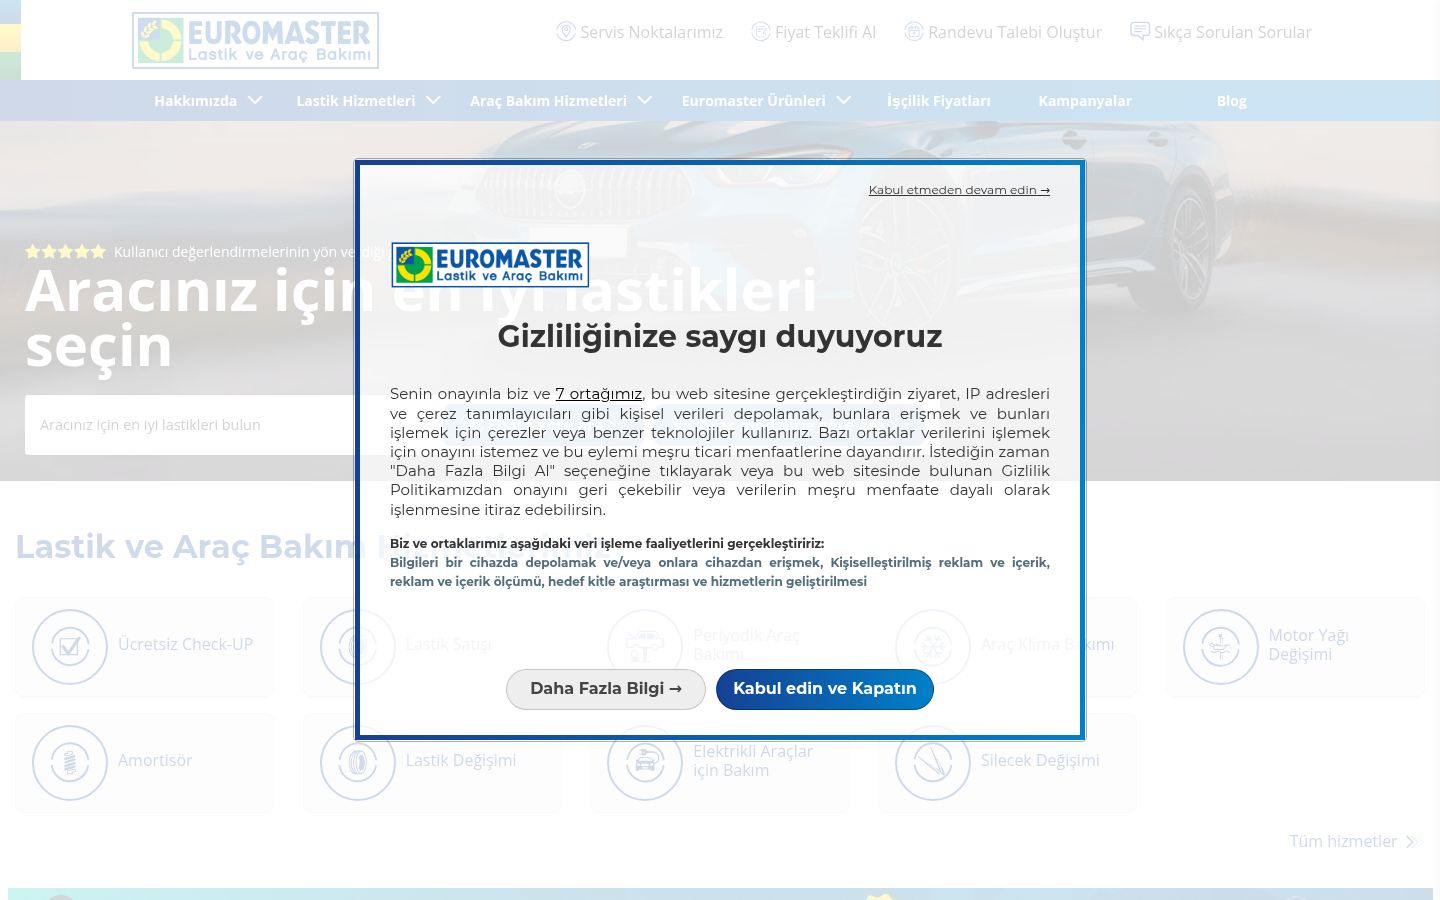This screenshot has height=900, width=1440.
Task: Open the Lastik Hizmetleri menu item
Action: (355, 101)
